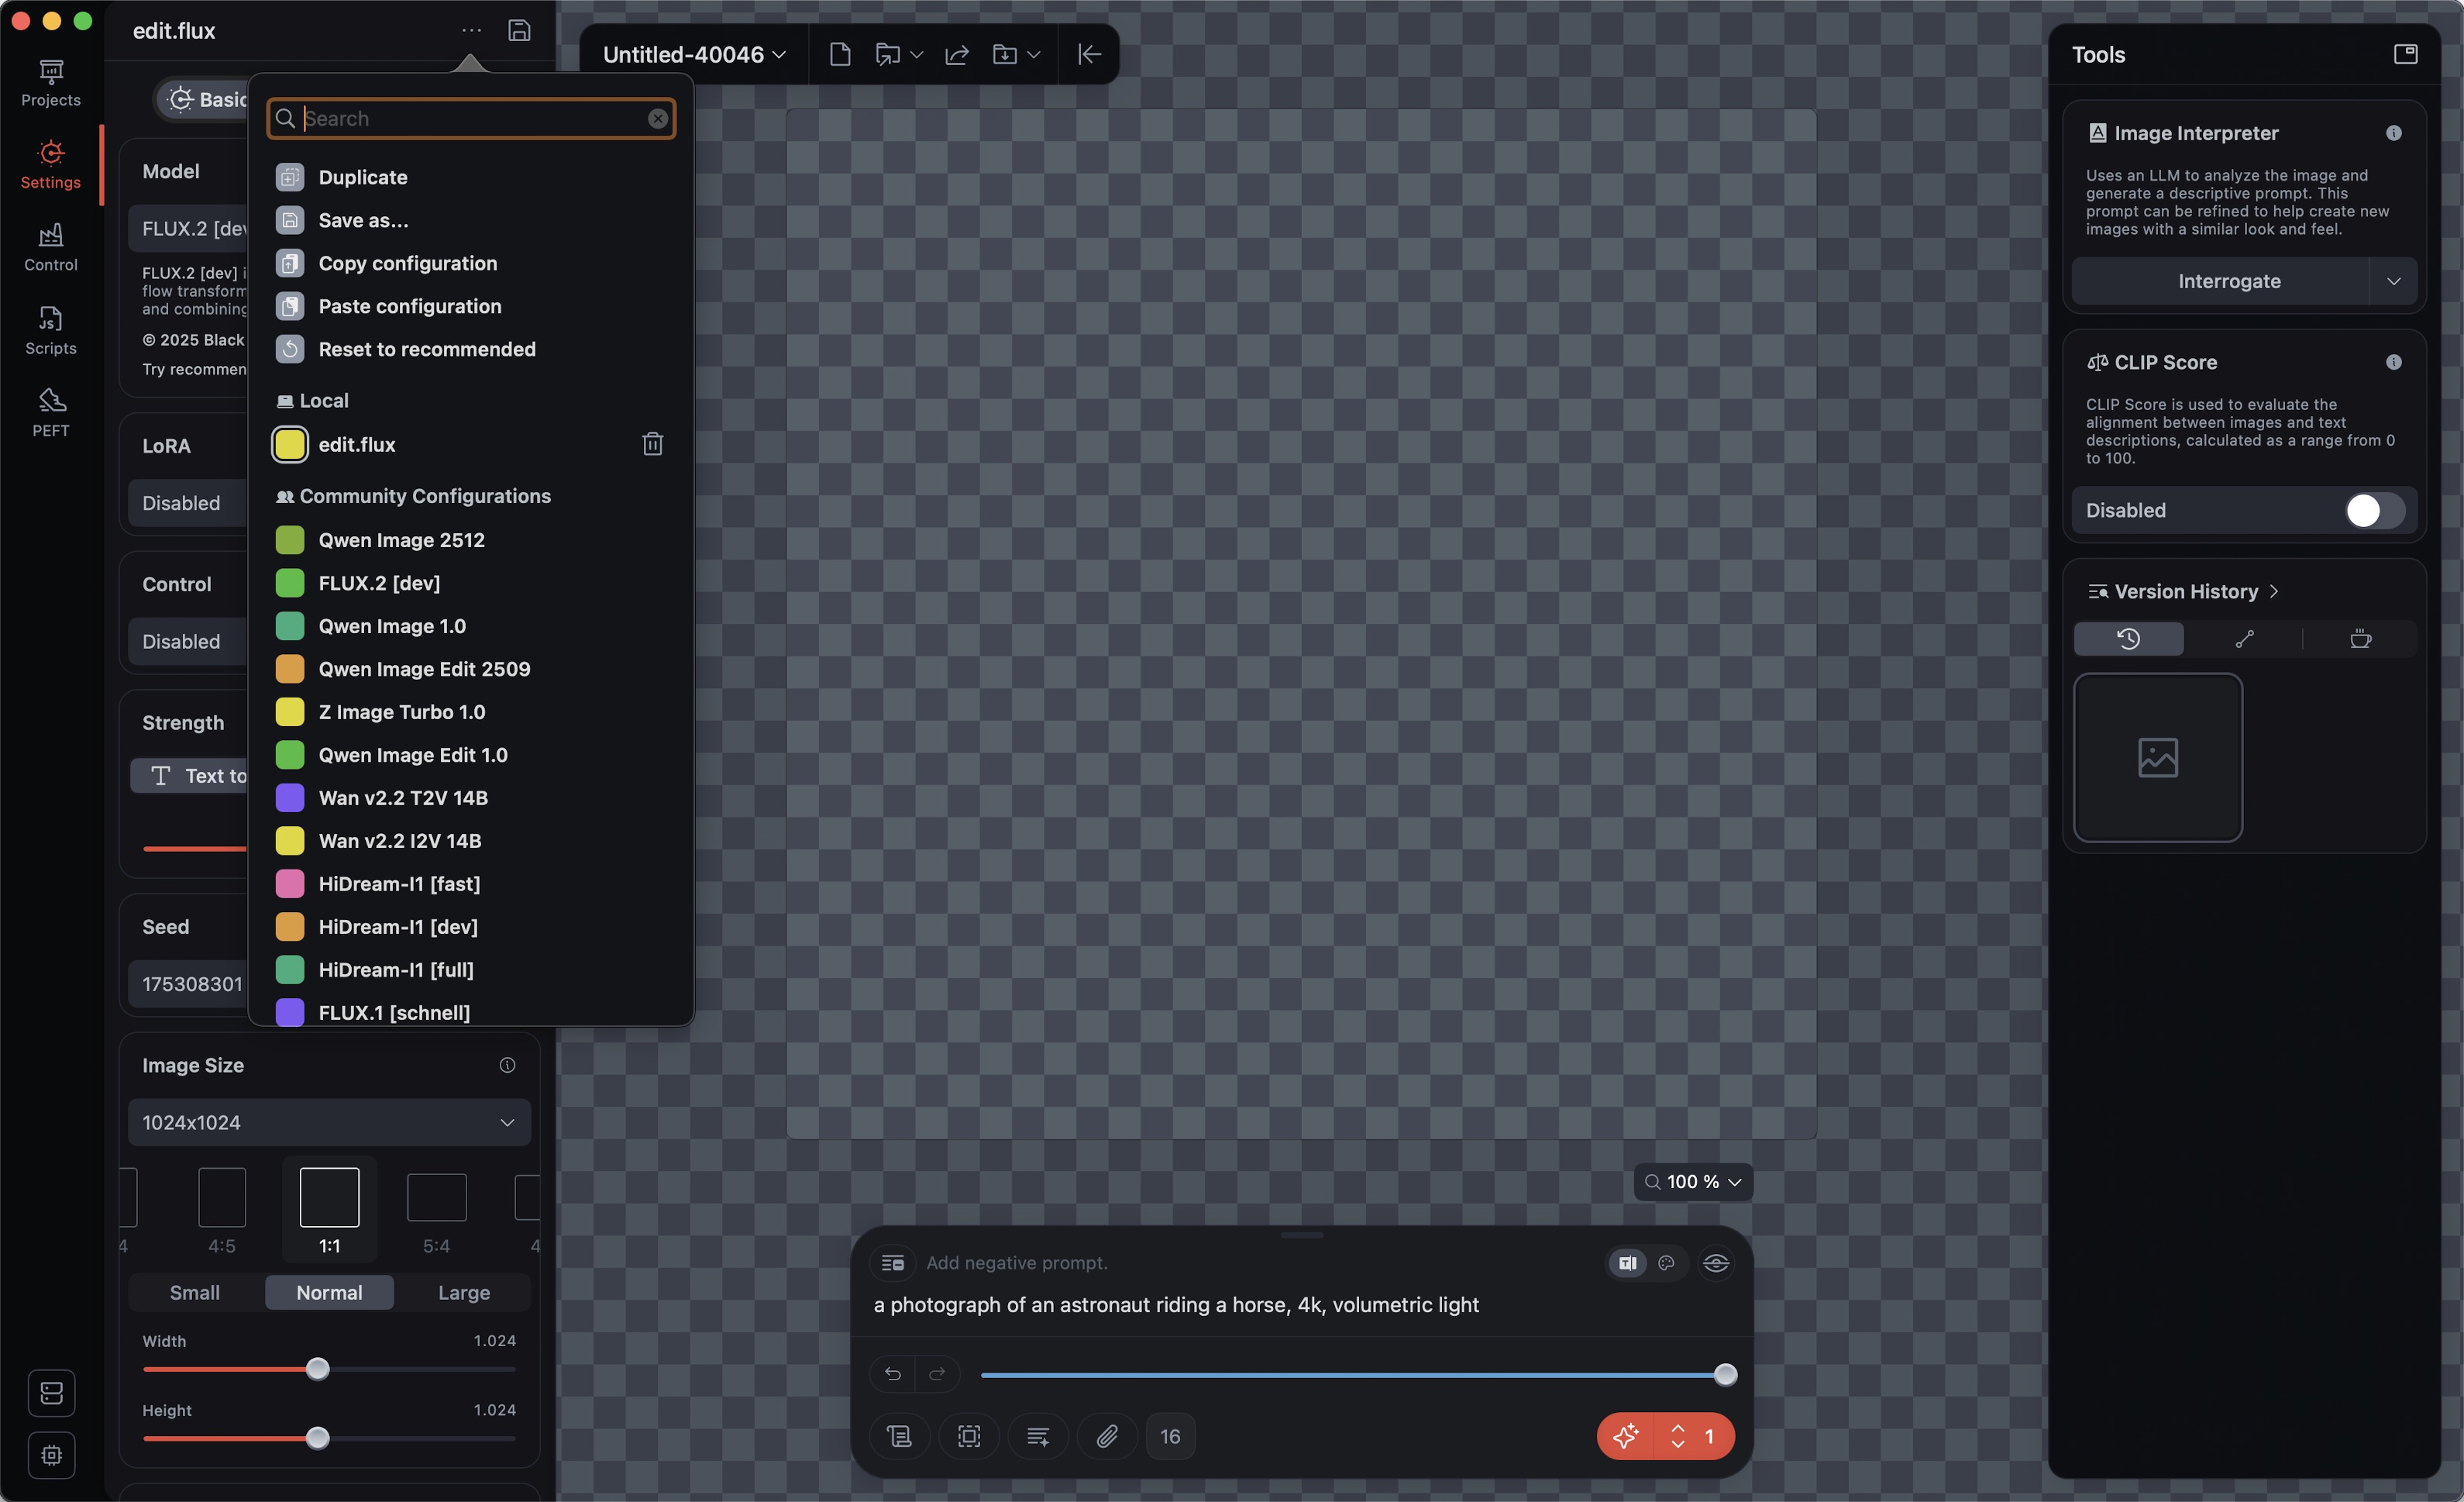This screenshot has width=2464, height=1502.
Task: Open Version History link
Action: [2186, 591]
